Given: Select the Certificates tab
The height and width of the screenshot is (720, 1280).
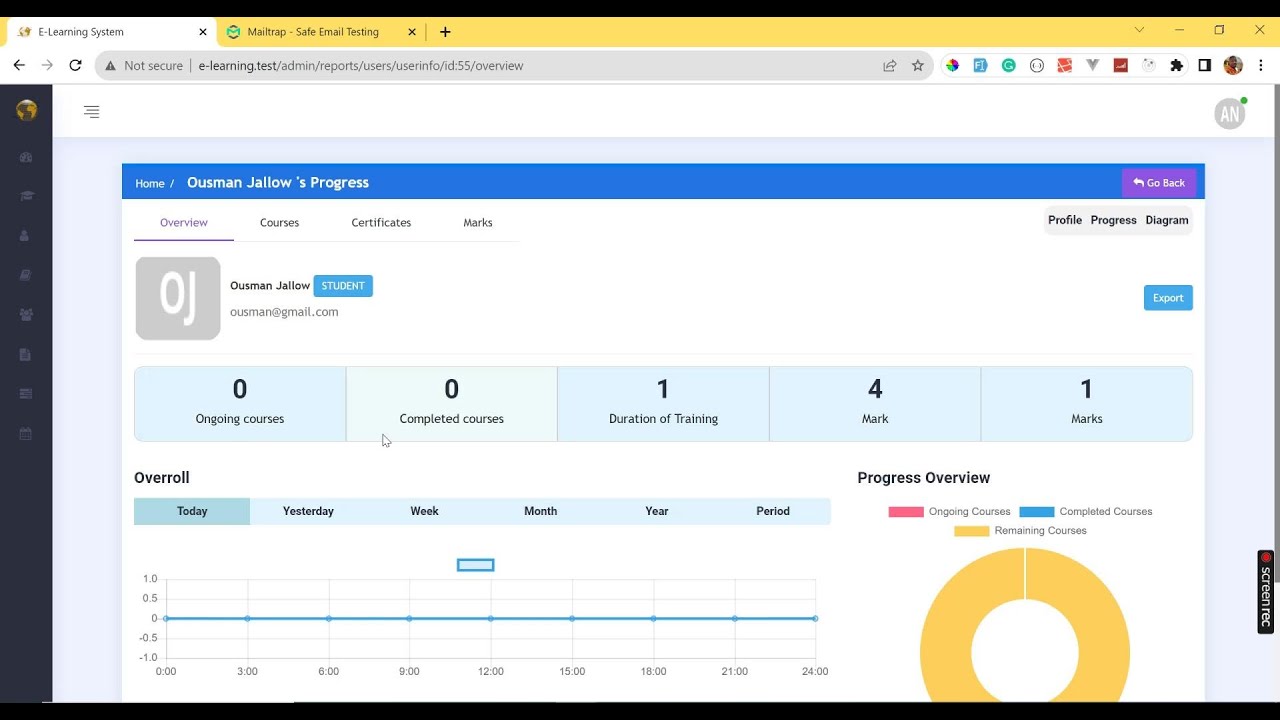Looking at the screenshot, I should coord(381,222).
